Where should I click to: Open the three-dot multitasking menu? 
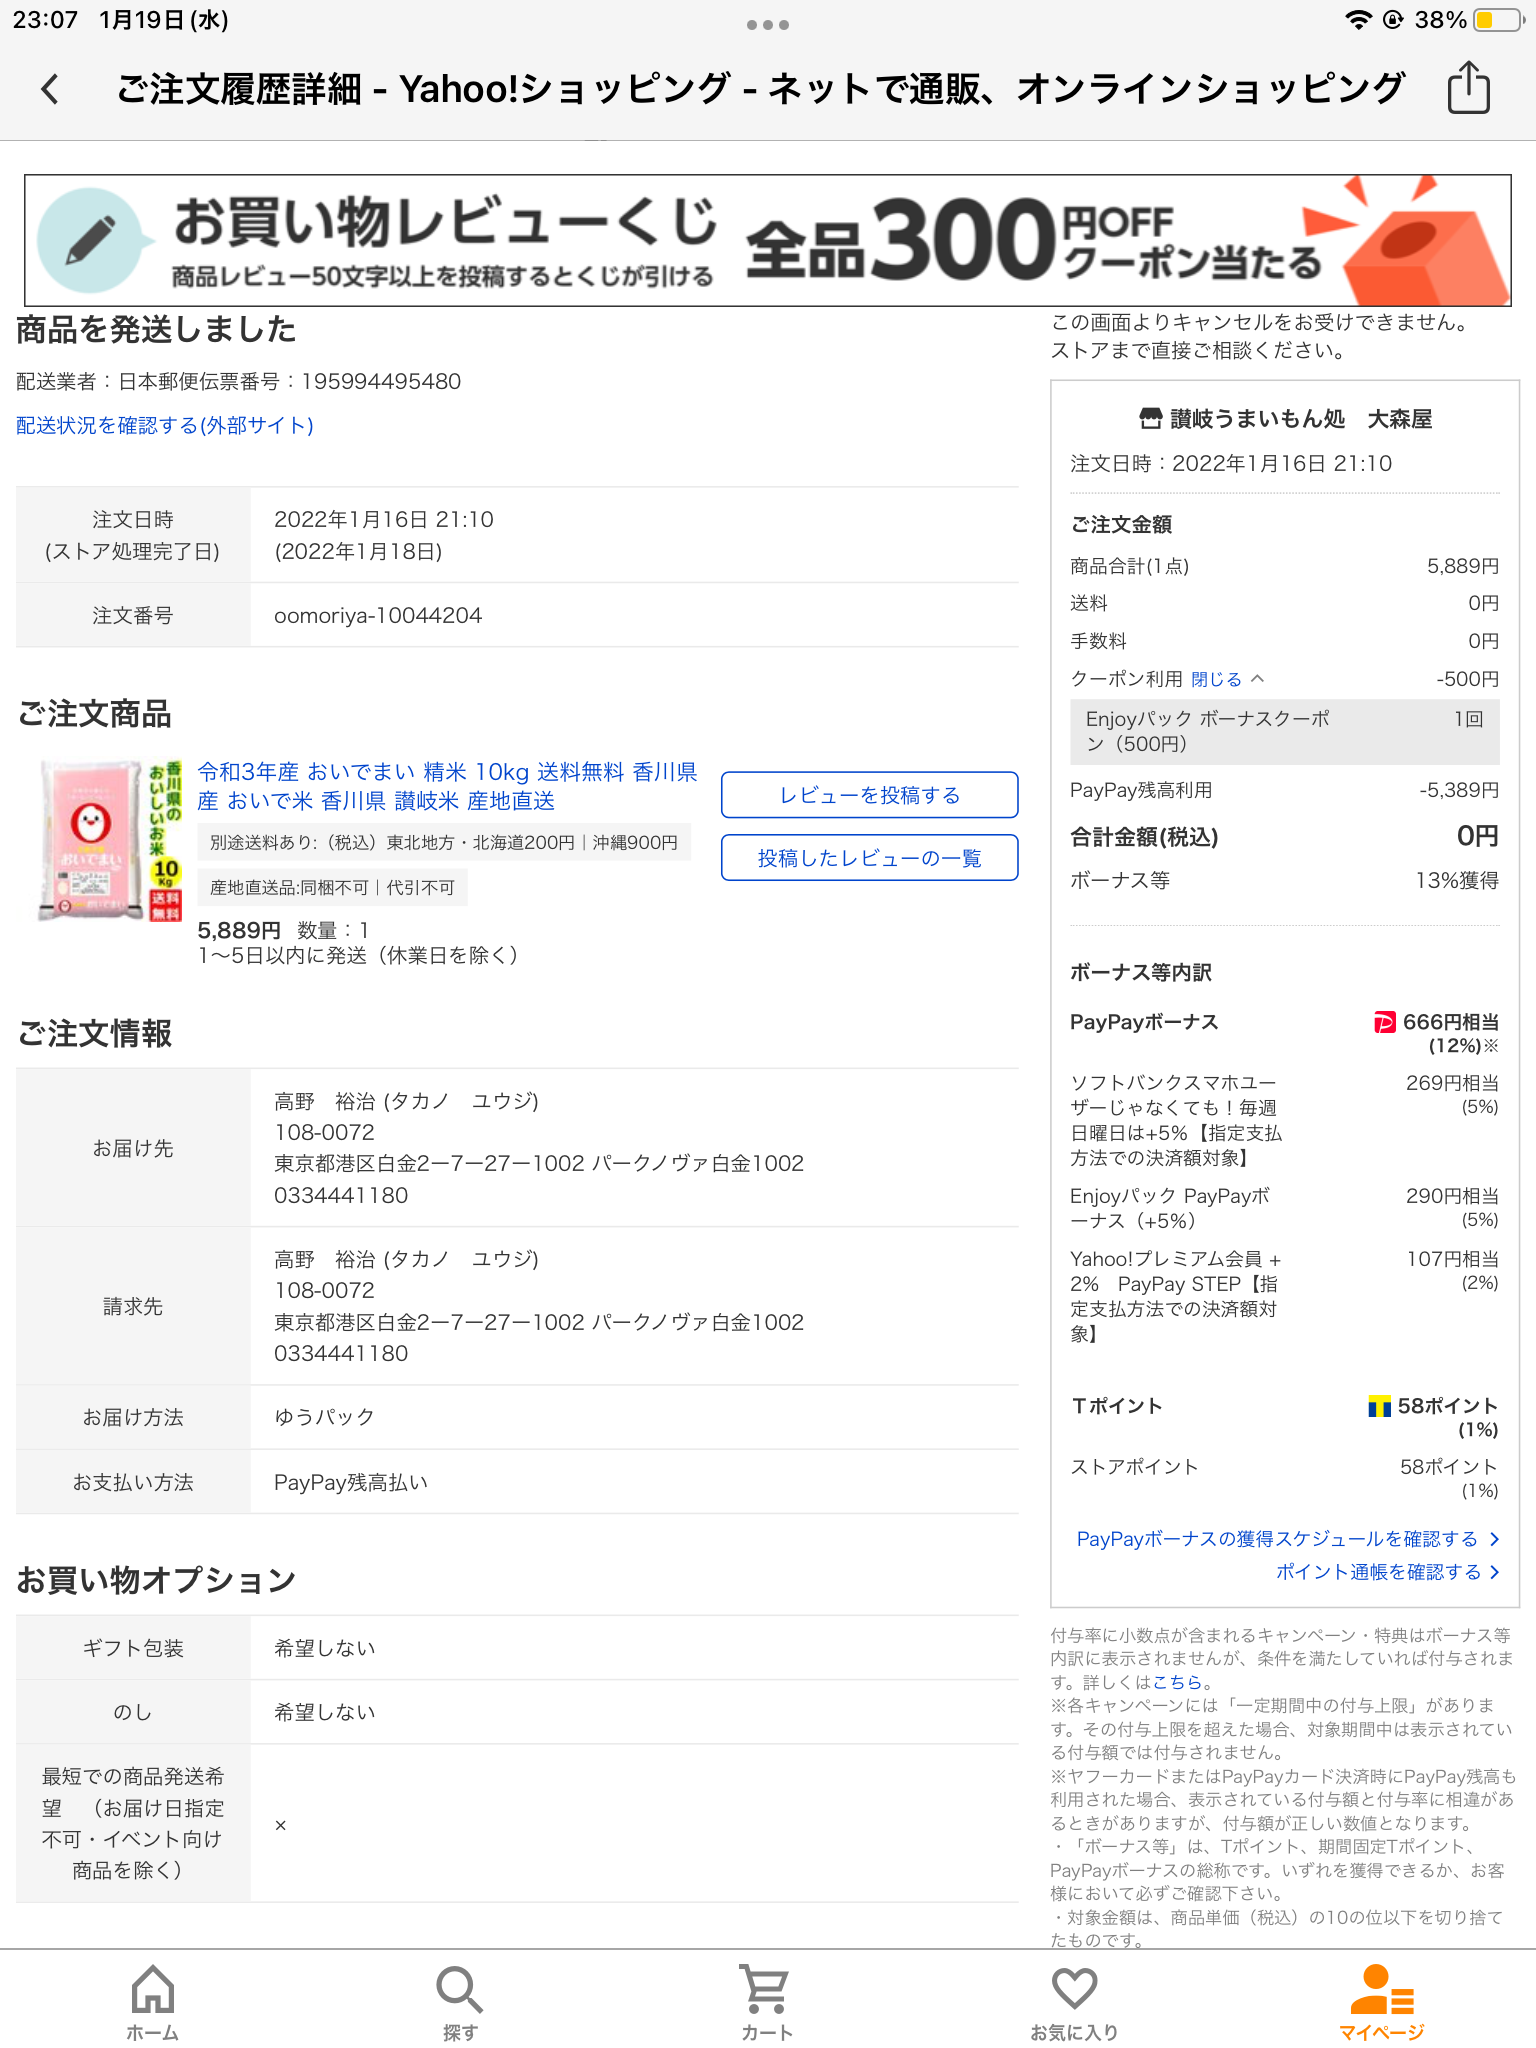[x=767, y=25]
